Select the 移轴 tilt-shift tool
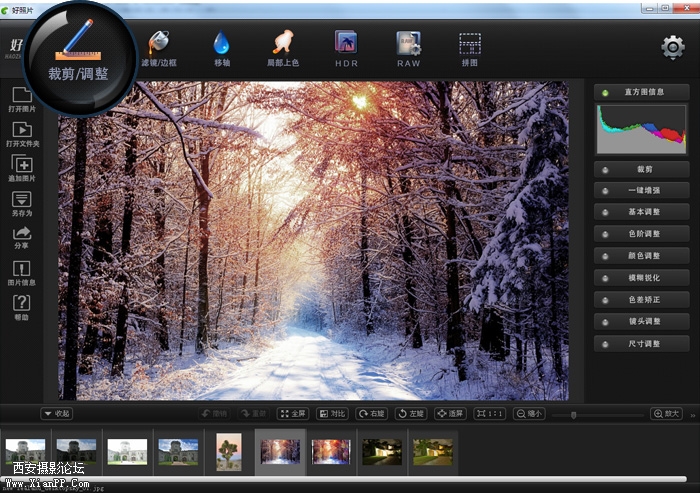 click(x=221, y=48)
